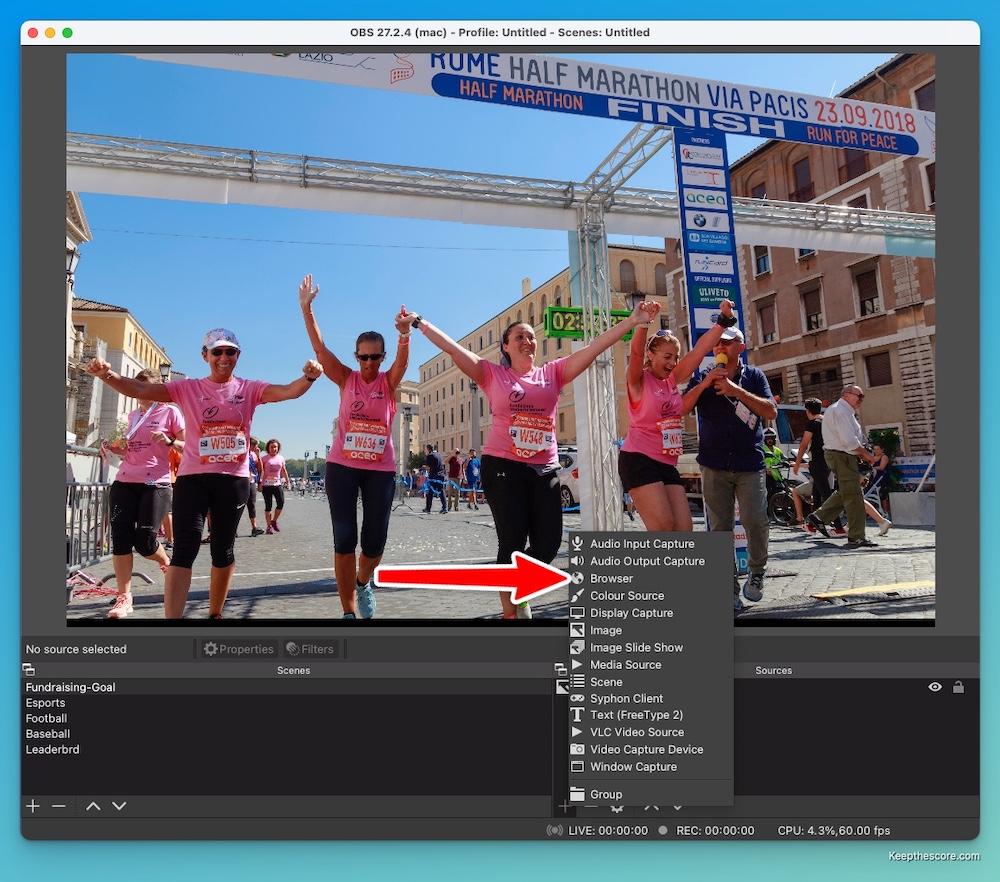
Task: Open source Properties
Action: pos(239,649)
